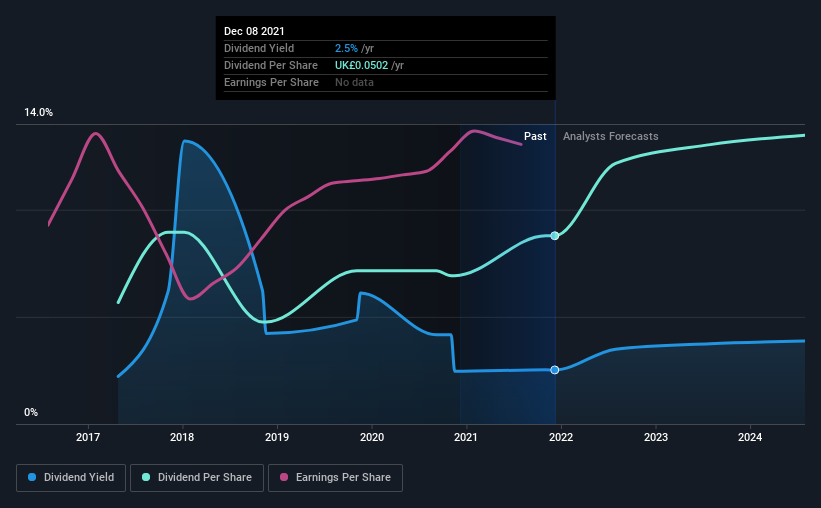Image resolution: width=821 pixels, height=508 pixels.
Task: Click the 2023 x-axis label
Action: coord(656,437)
